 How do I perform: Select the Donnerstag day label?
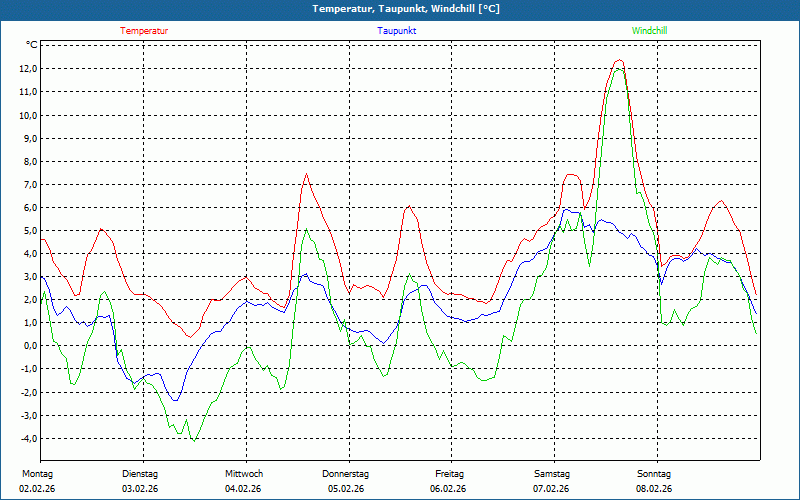click(346, 474)
